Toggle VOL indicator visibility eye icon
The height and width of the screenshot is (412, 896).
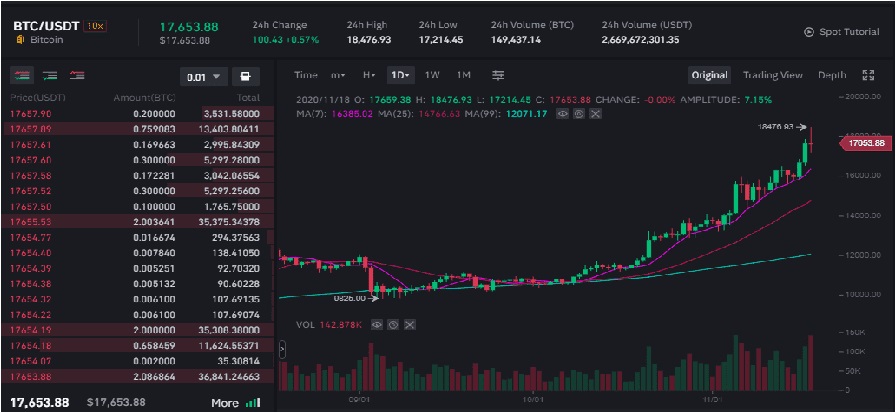(377, 325)
